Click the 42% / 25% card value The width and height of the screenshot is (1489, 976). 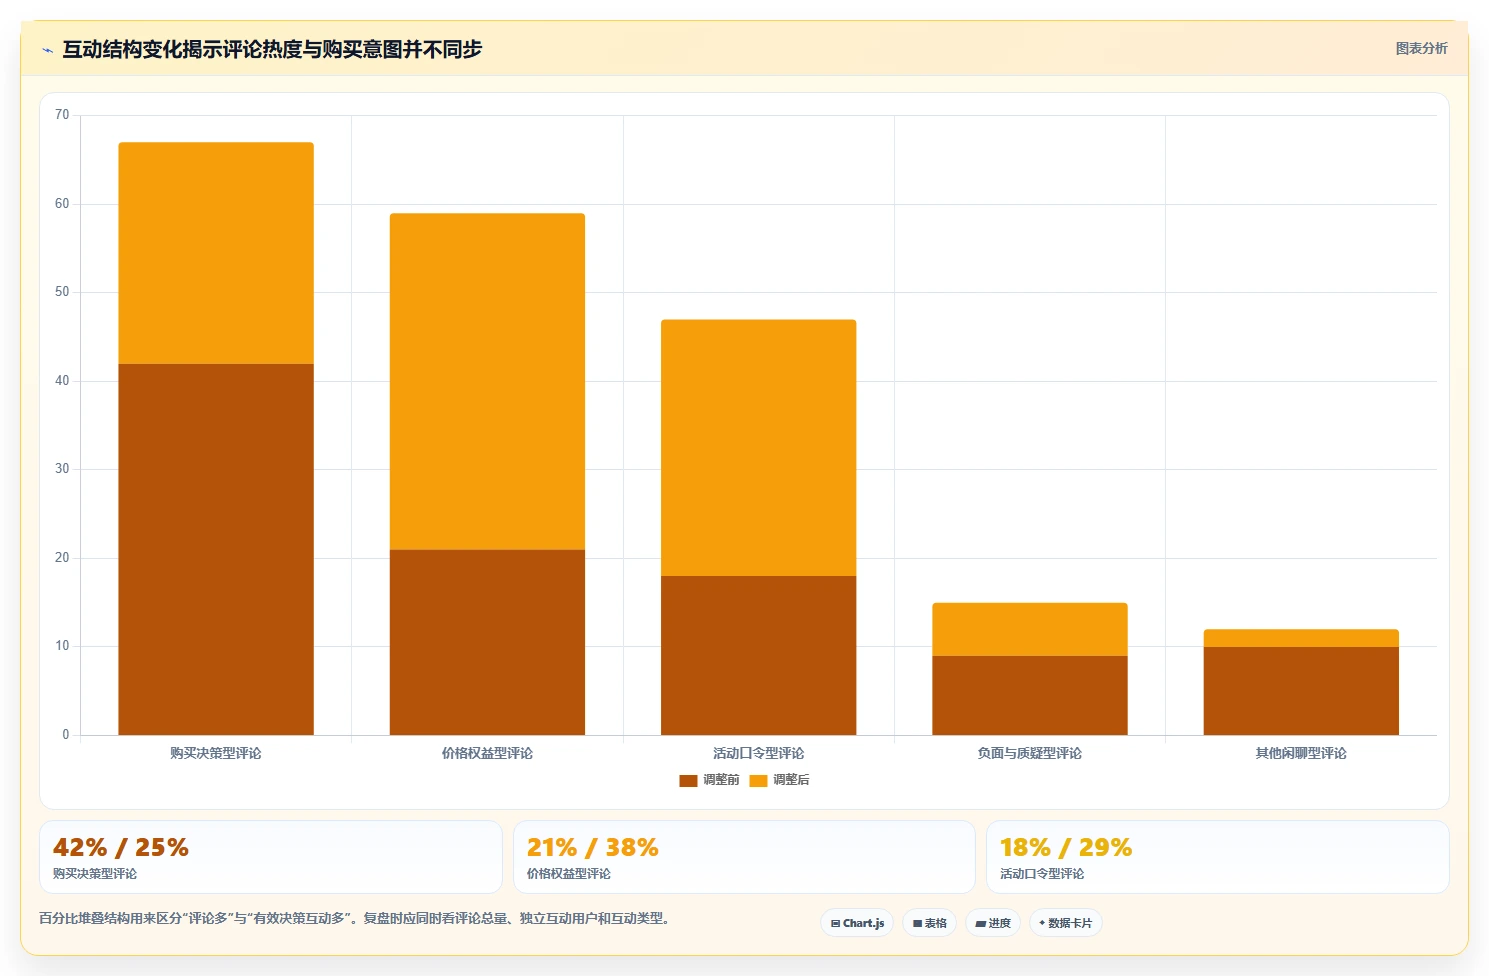pos(121,848)
